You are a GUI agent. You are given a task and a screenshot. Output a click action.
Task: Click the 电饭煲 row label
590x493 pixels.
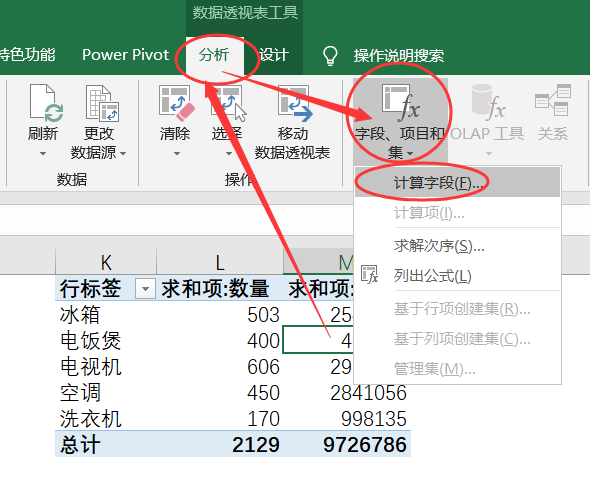[x=90, y=341]
